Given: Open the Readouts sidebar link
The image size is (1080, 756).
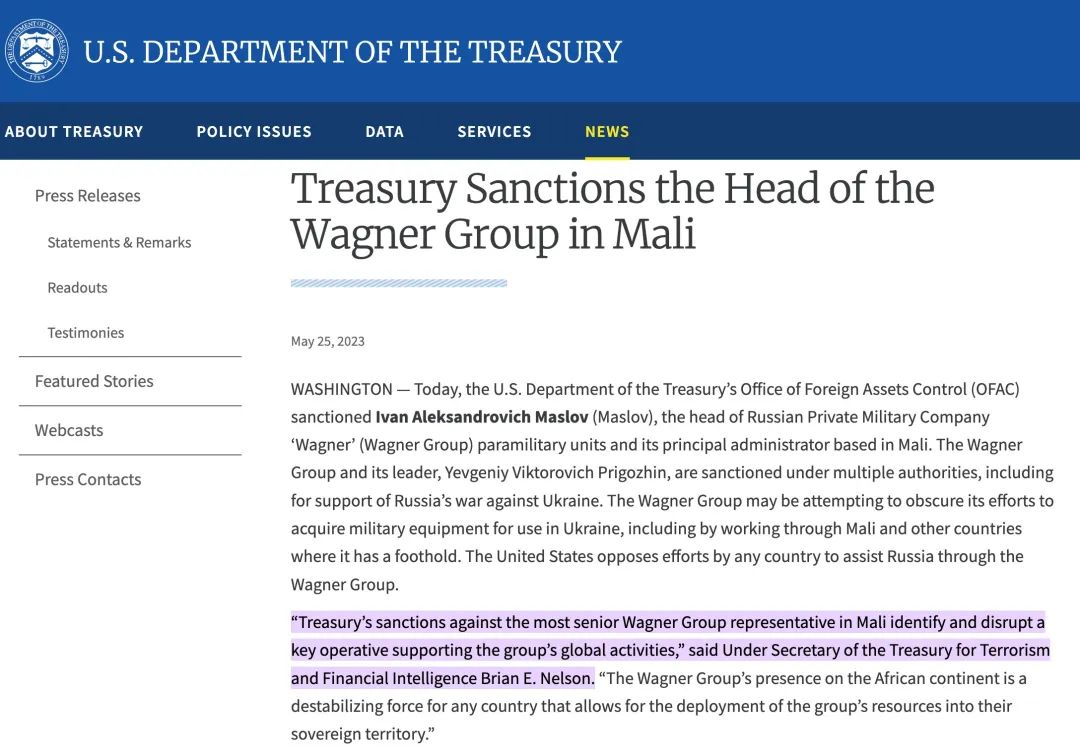Looking at the screenshot, I should click(x=77, y=288).
